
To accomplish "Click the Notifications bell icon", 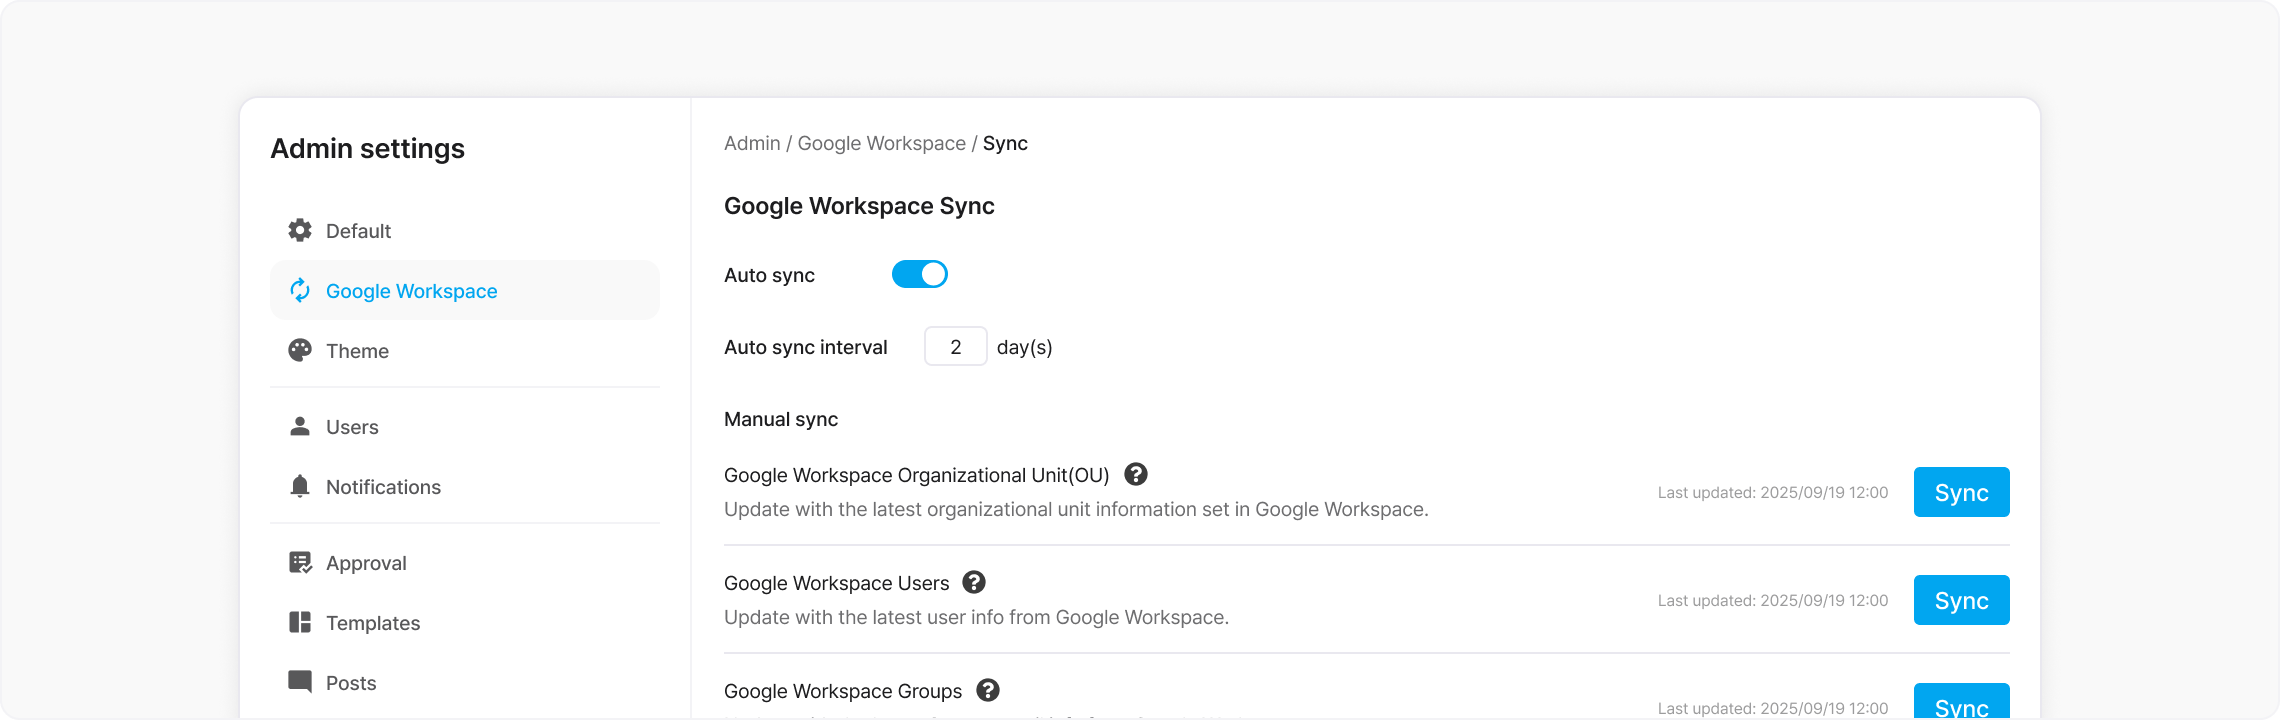I will pos(300,486).
